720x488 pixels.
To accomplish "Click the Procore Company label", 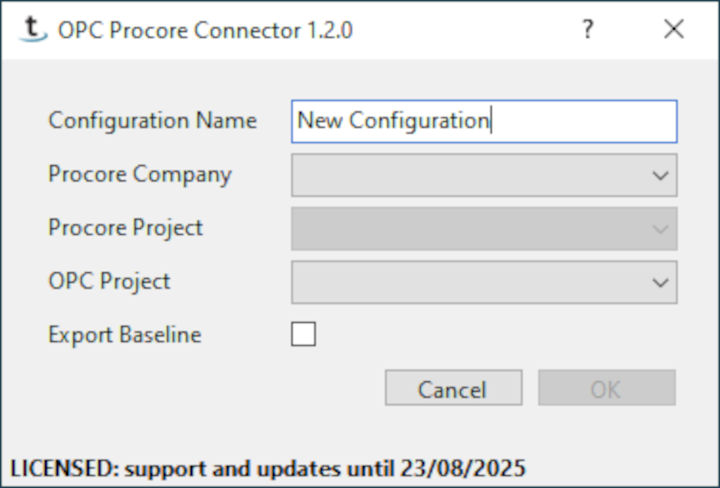I will (140, 174).
